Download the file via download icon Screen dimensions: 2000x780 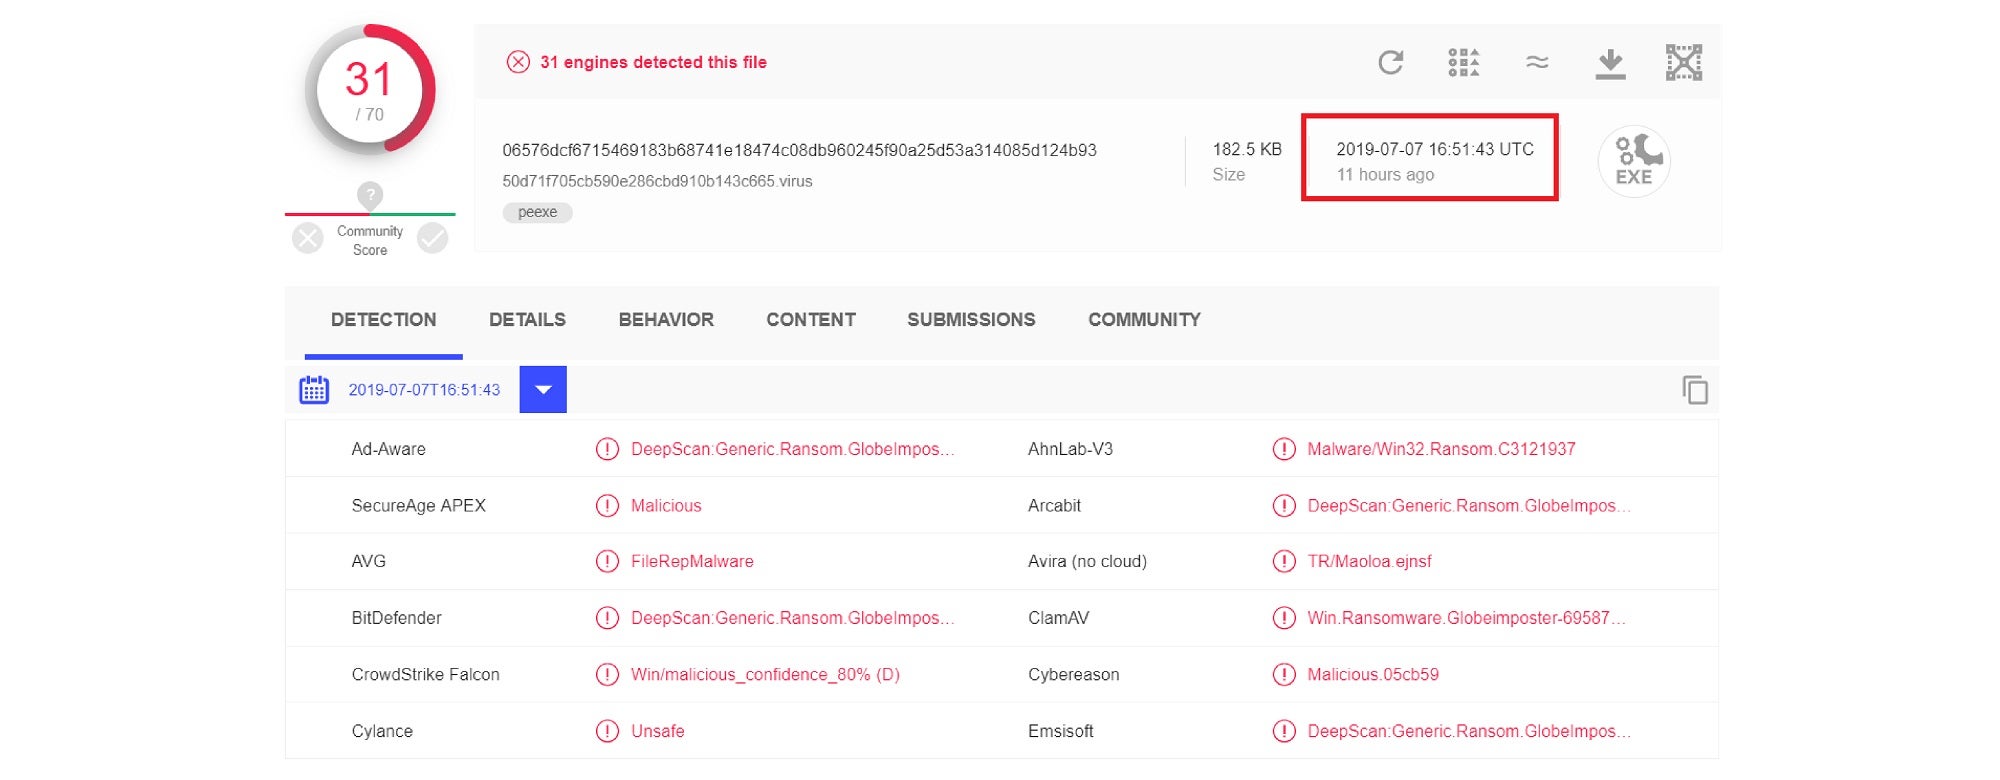(x=1610, y=63)
